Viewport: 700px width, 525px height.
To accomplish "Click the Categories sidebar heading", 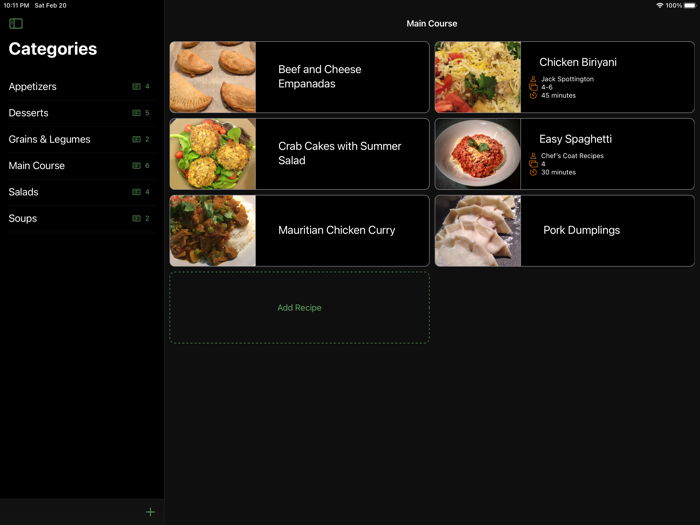I will coord(53,49).
